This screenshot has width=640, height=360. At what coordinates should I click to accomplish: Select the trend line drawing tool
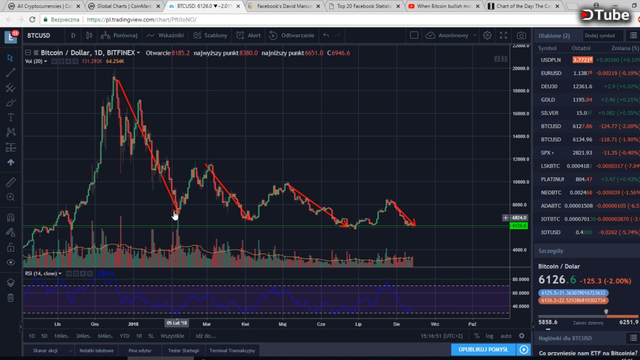11,73
